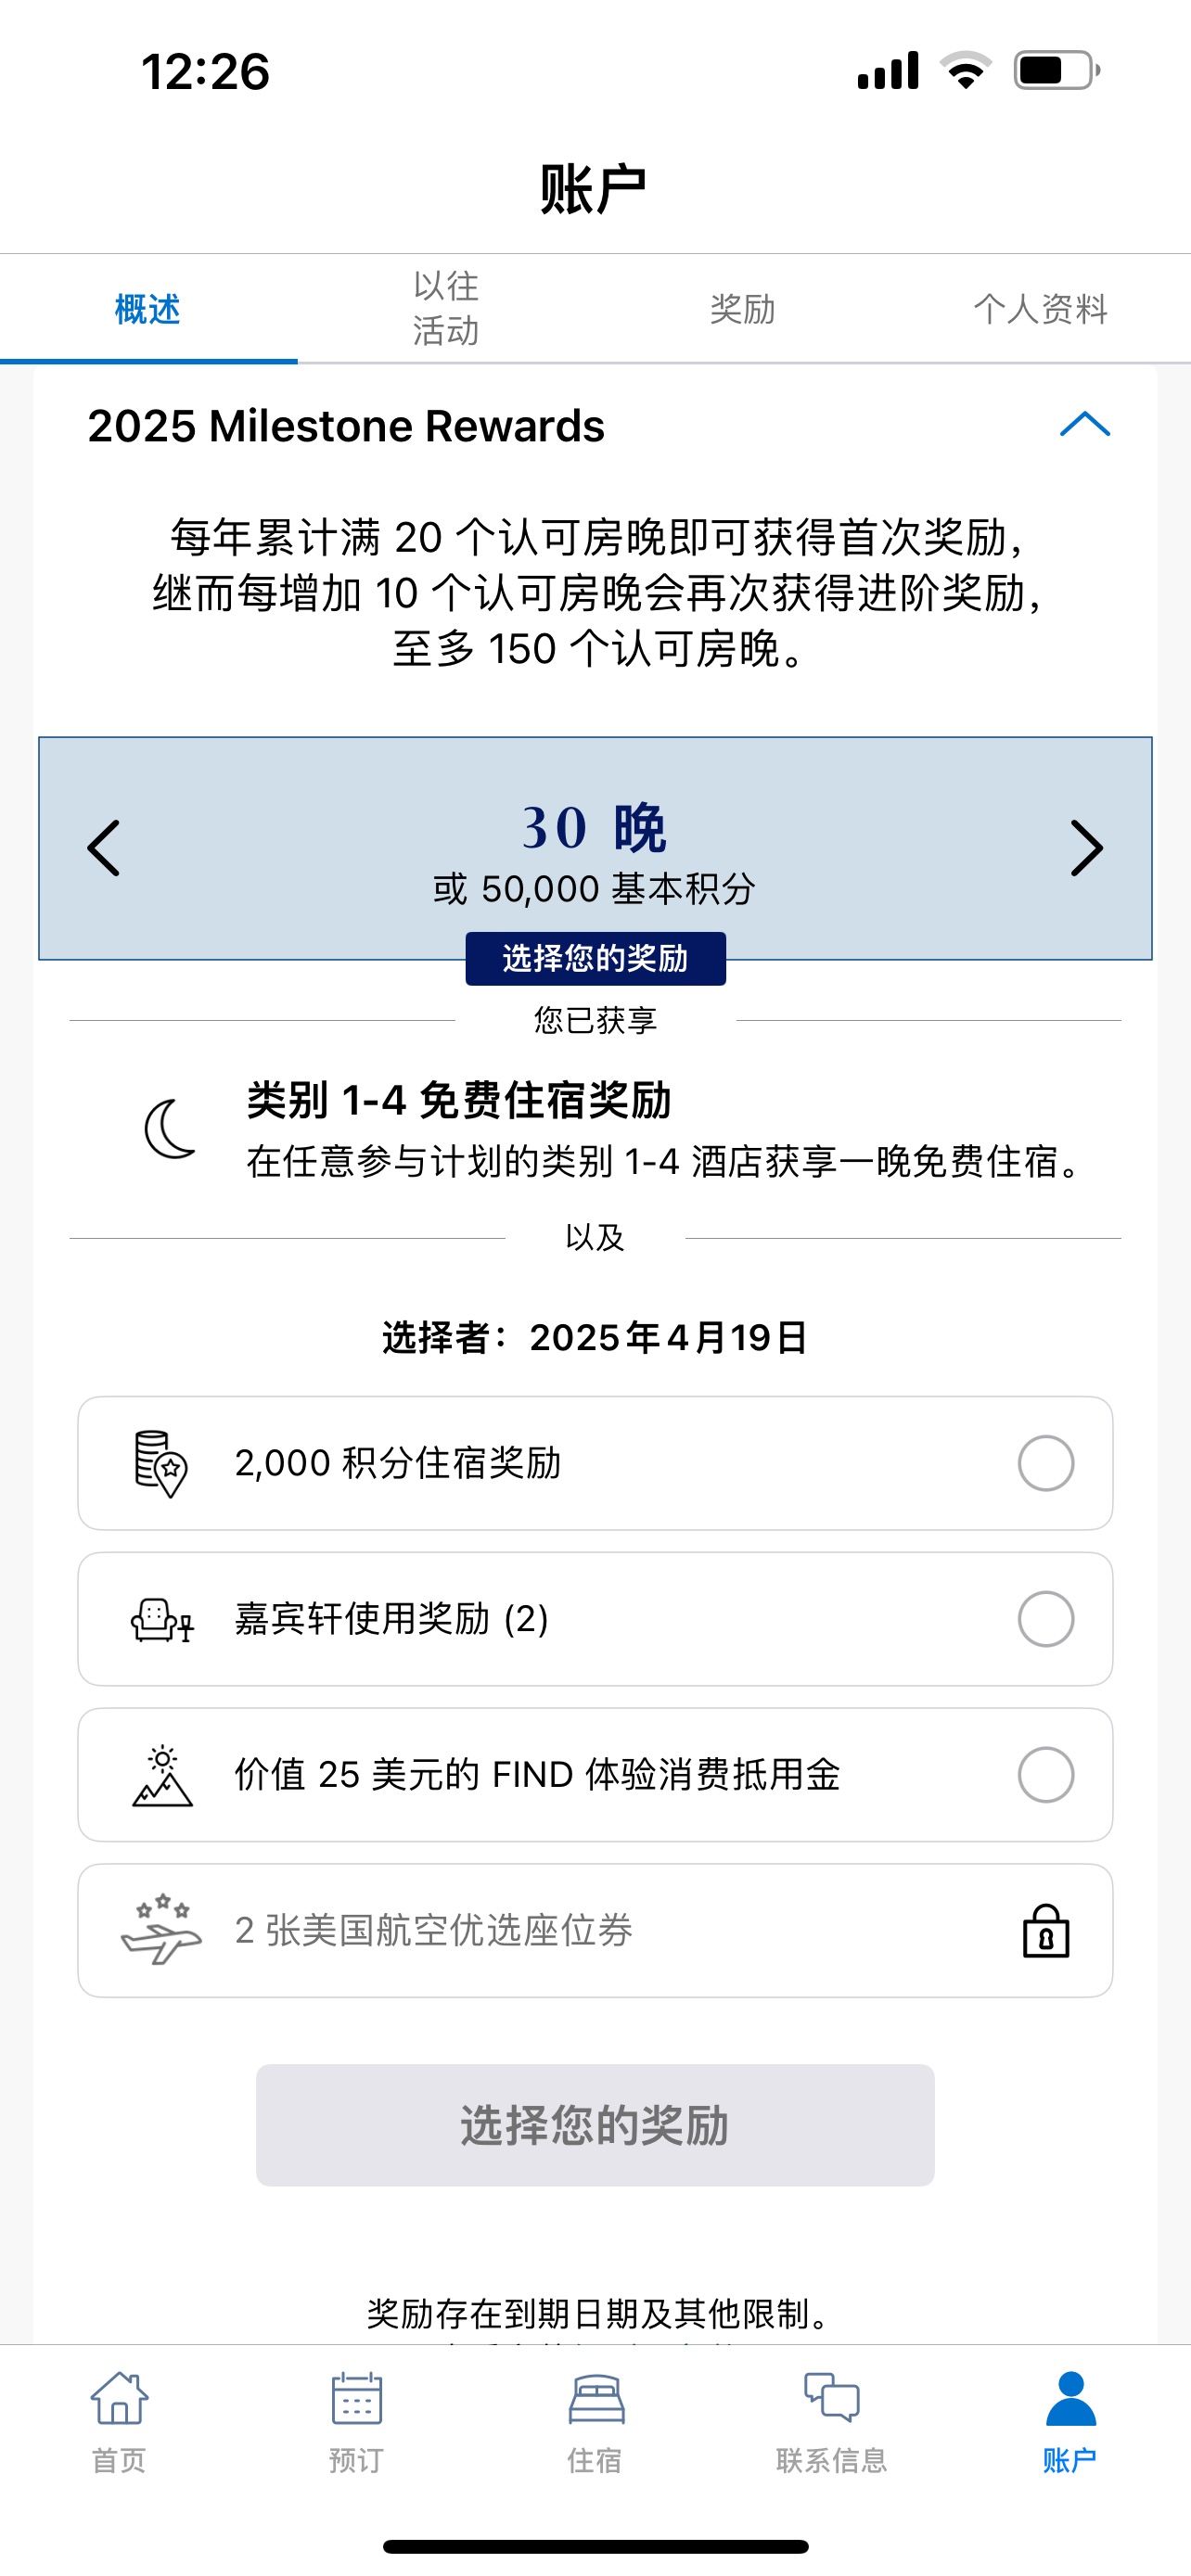Open the 奖励 tab
The width and height of the screenshot is (1191, 2576).
pos(743,308)
